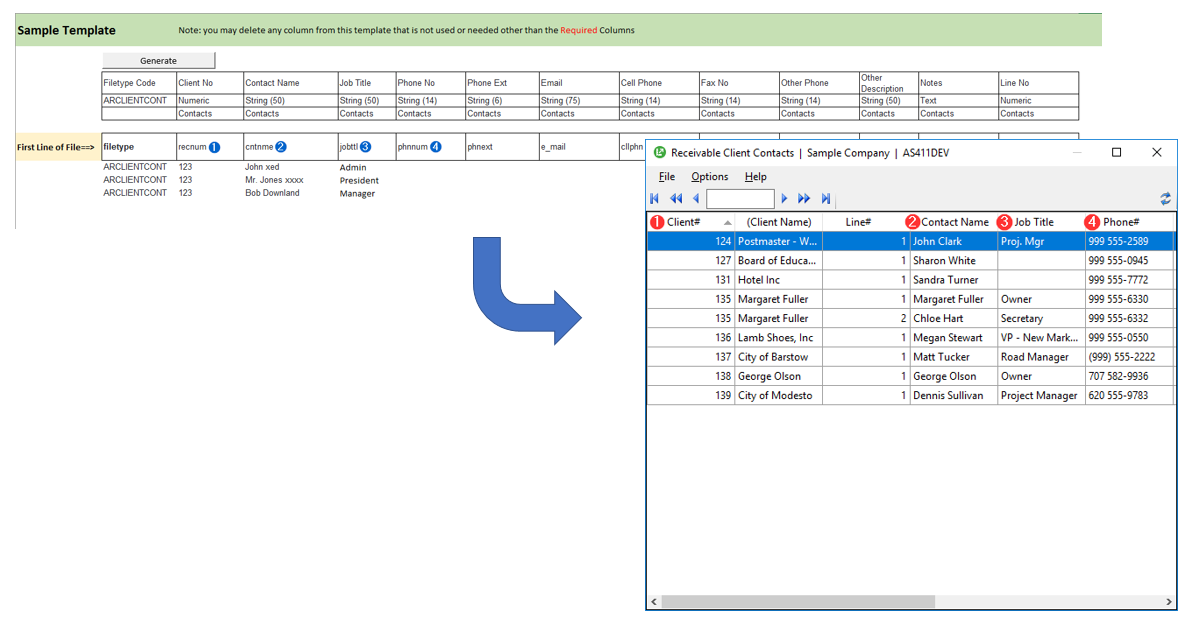
Task: Click the Job Title column header
Action: tap(1034, 222)
